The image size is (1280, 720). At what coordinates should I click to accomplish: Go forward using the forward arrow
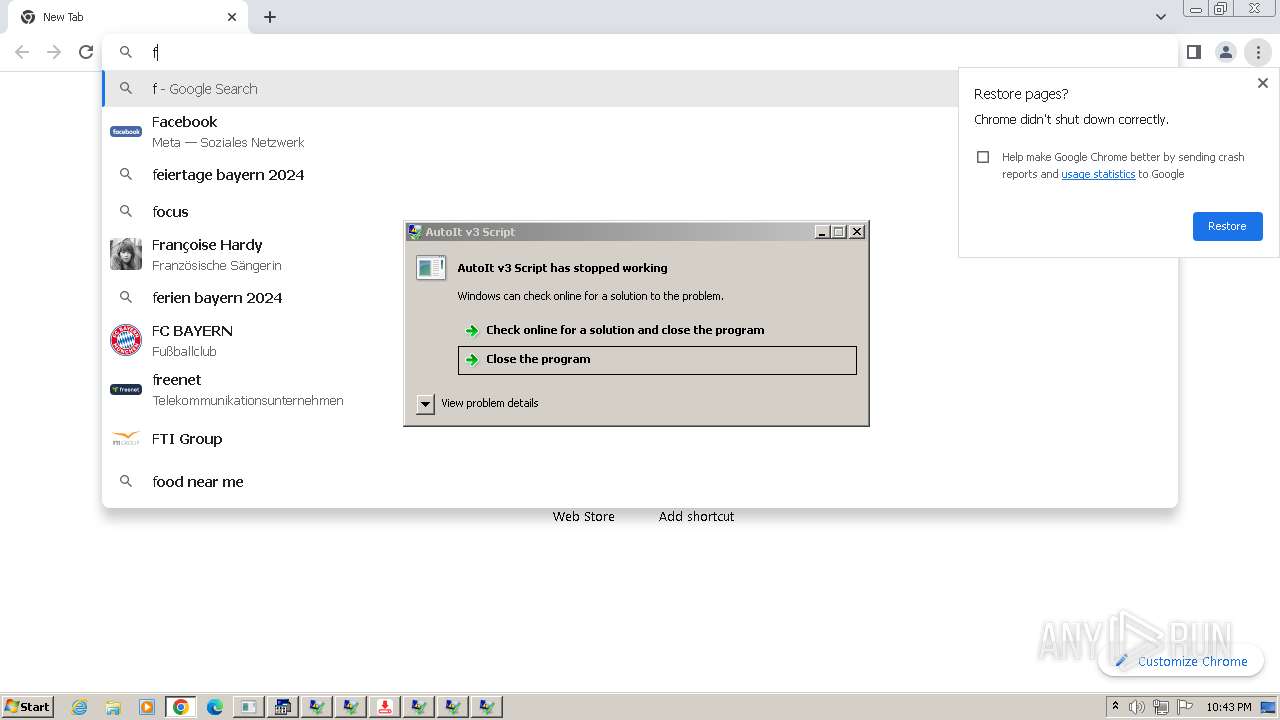click(54, 52)
